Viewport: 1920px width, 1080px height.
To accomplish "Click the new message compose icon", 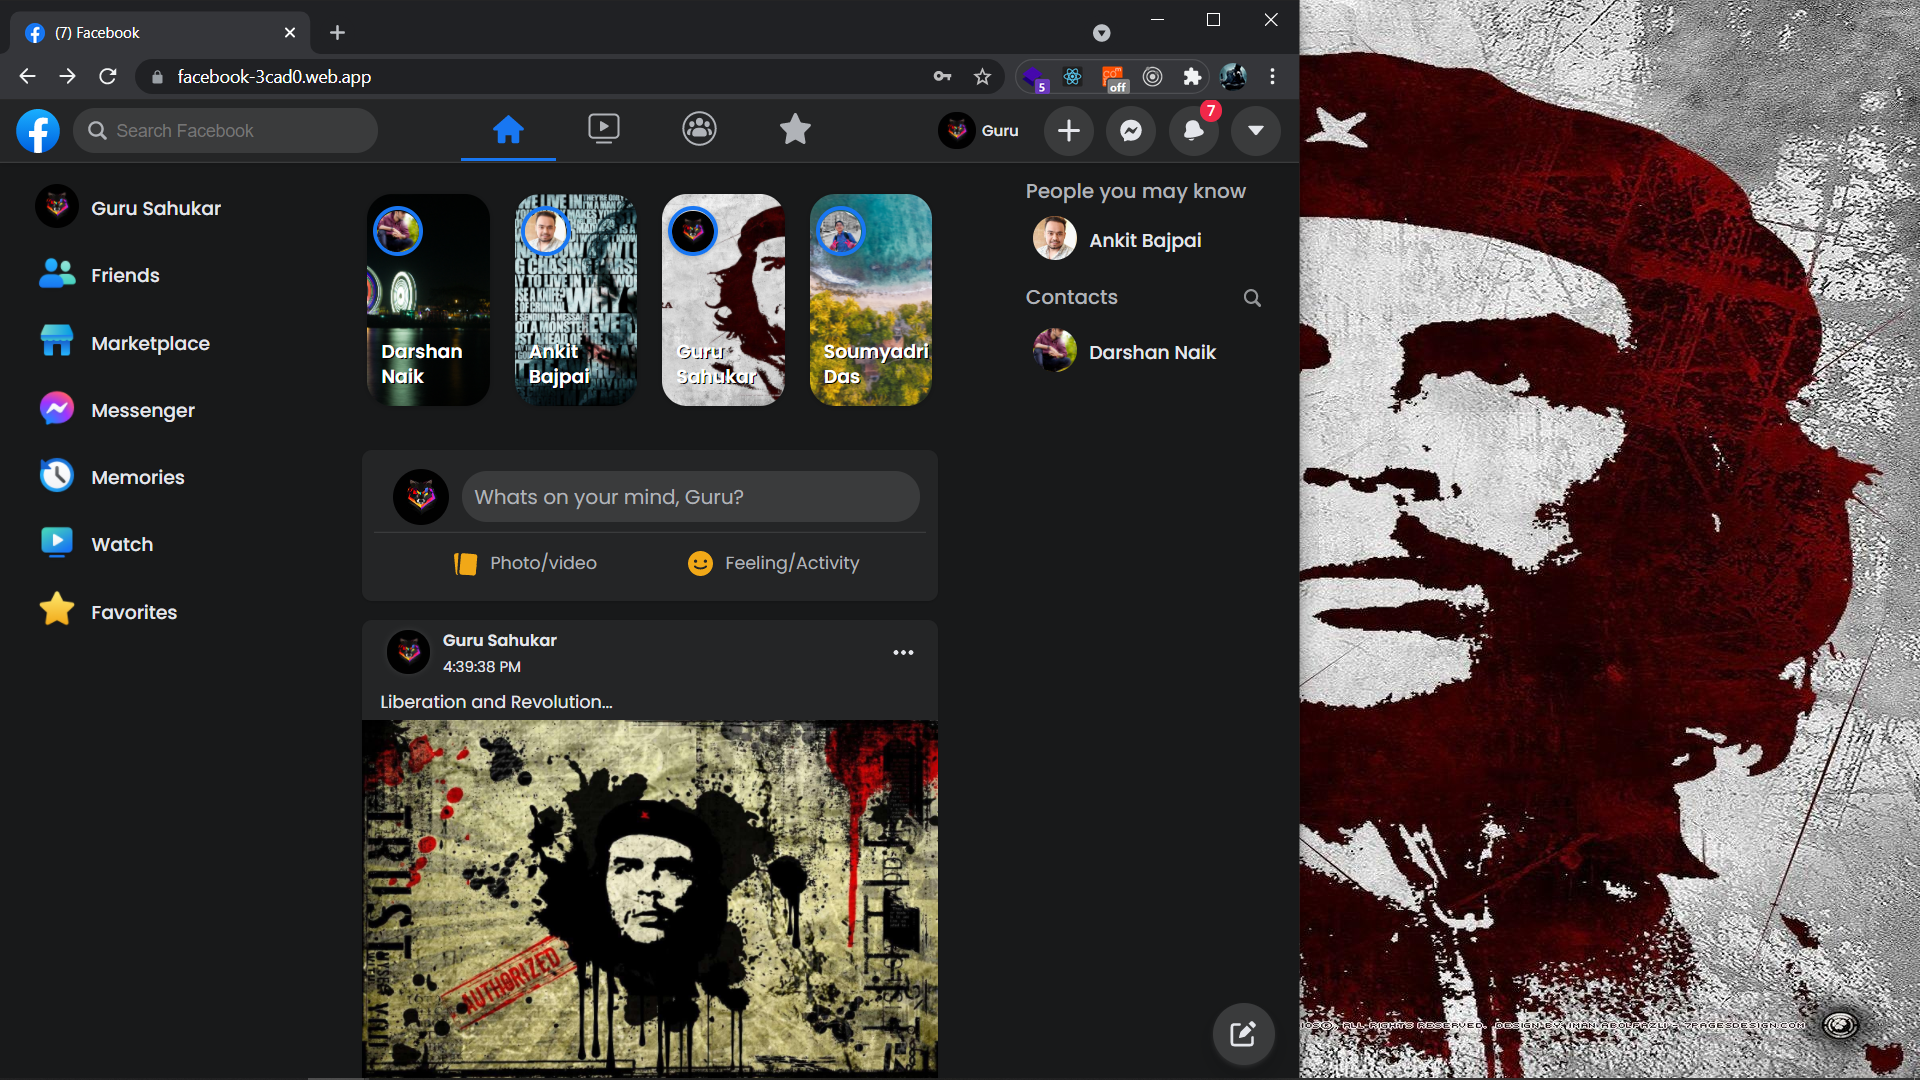I will point(1243,1034).
